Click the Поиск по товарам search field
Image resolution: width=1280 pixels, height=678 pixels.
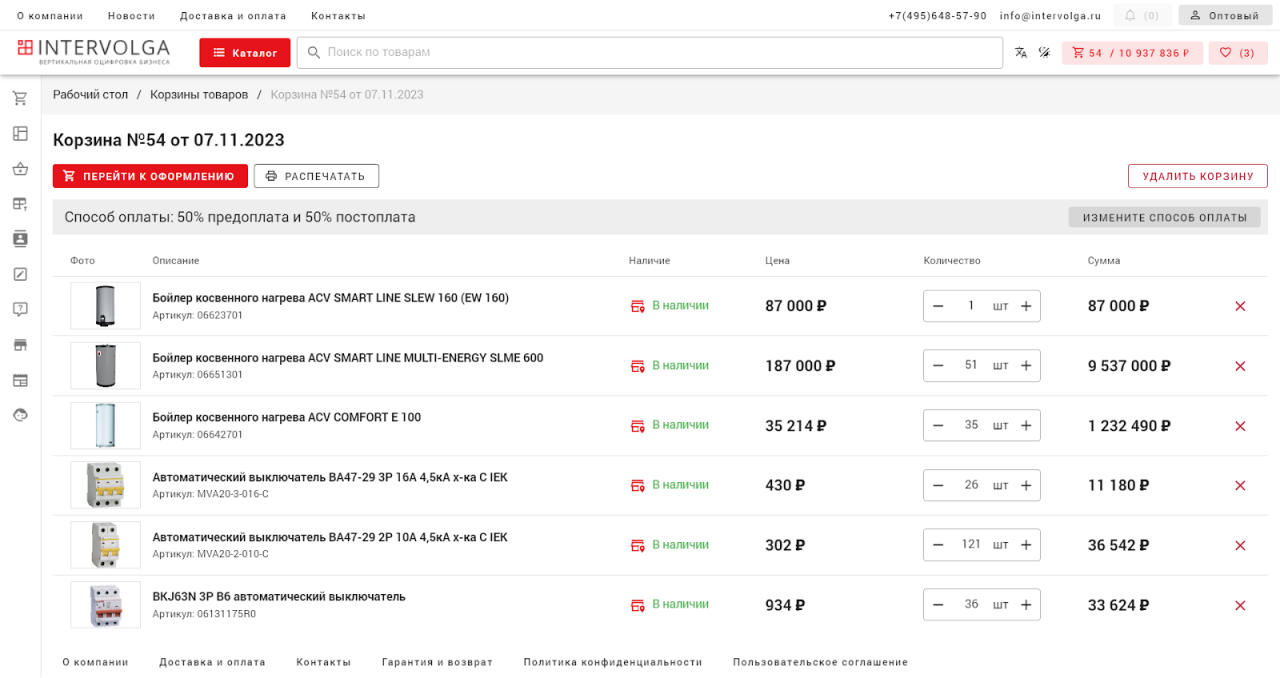click(x=650, y=53)
